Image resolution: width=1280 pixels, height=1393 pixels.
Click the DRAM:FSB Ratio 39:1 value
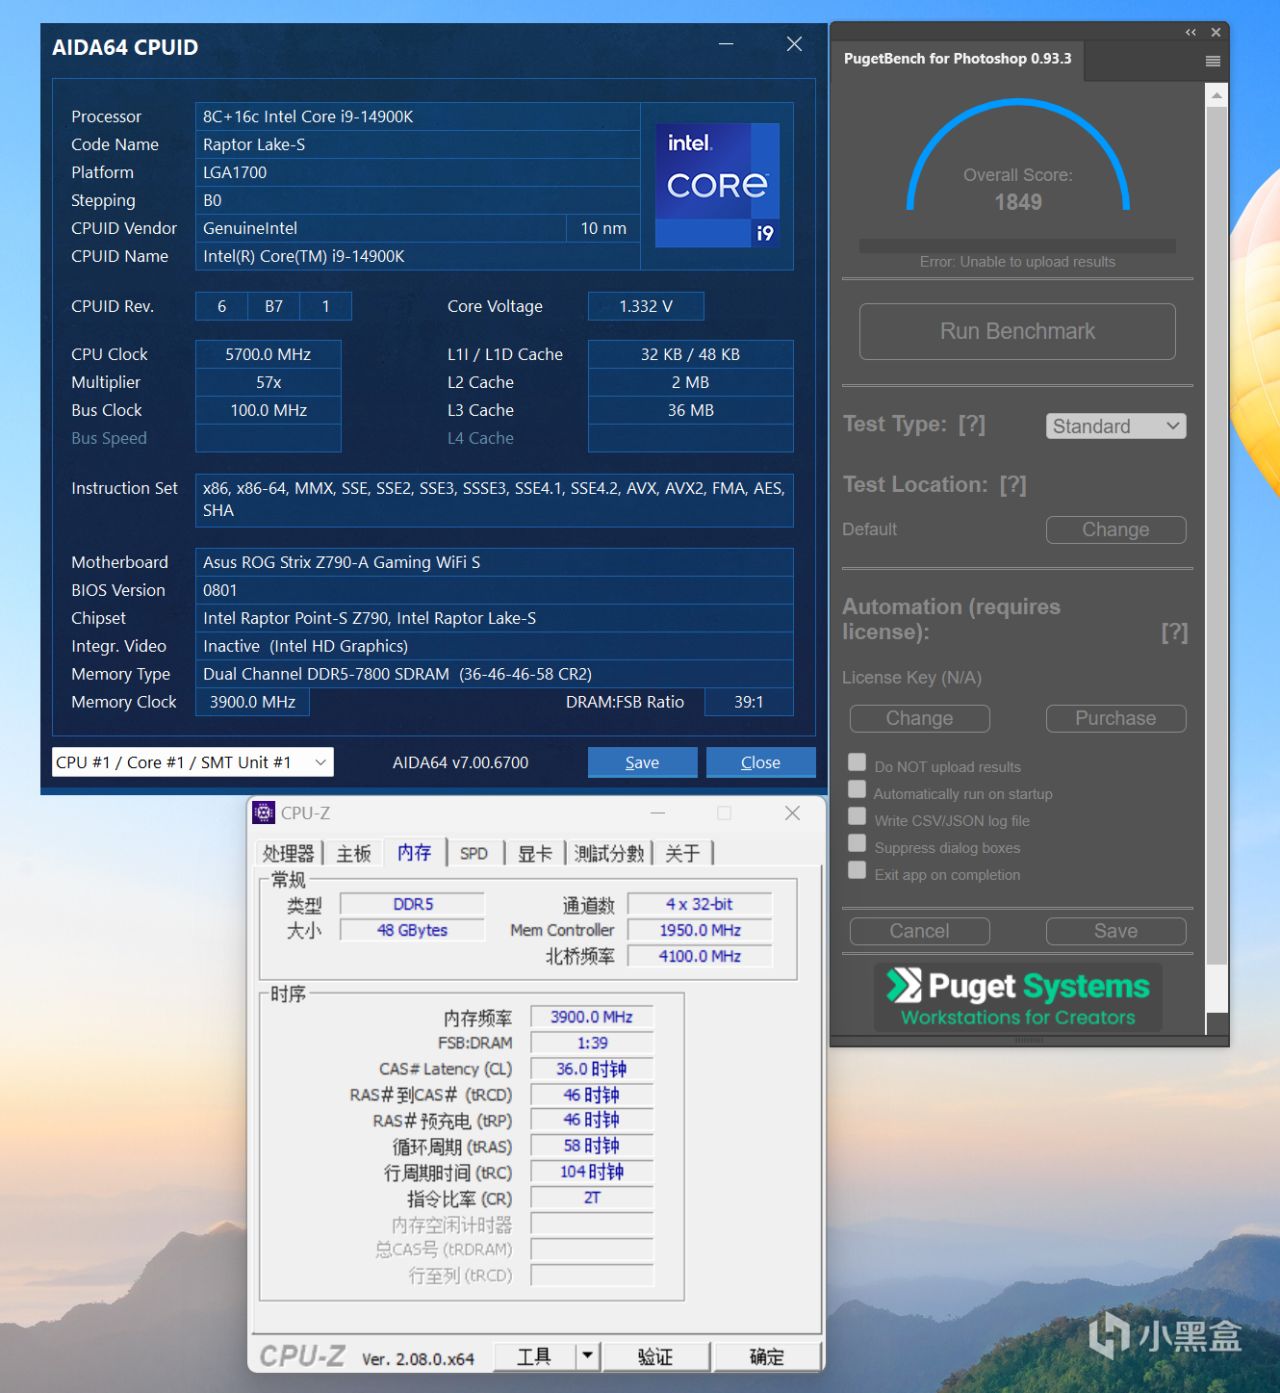749,702
